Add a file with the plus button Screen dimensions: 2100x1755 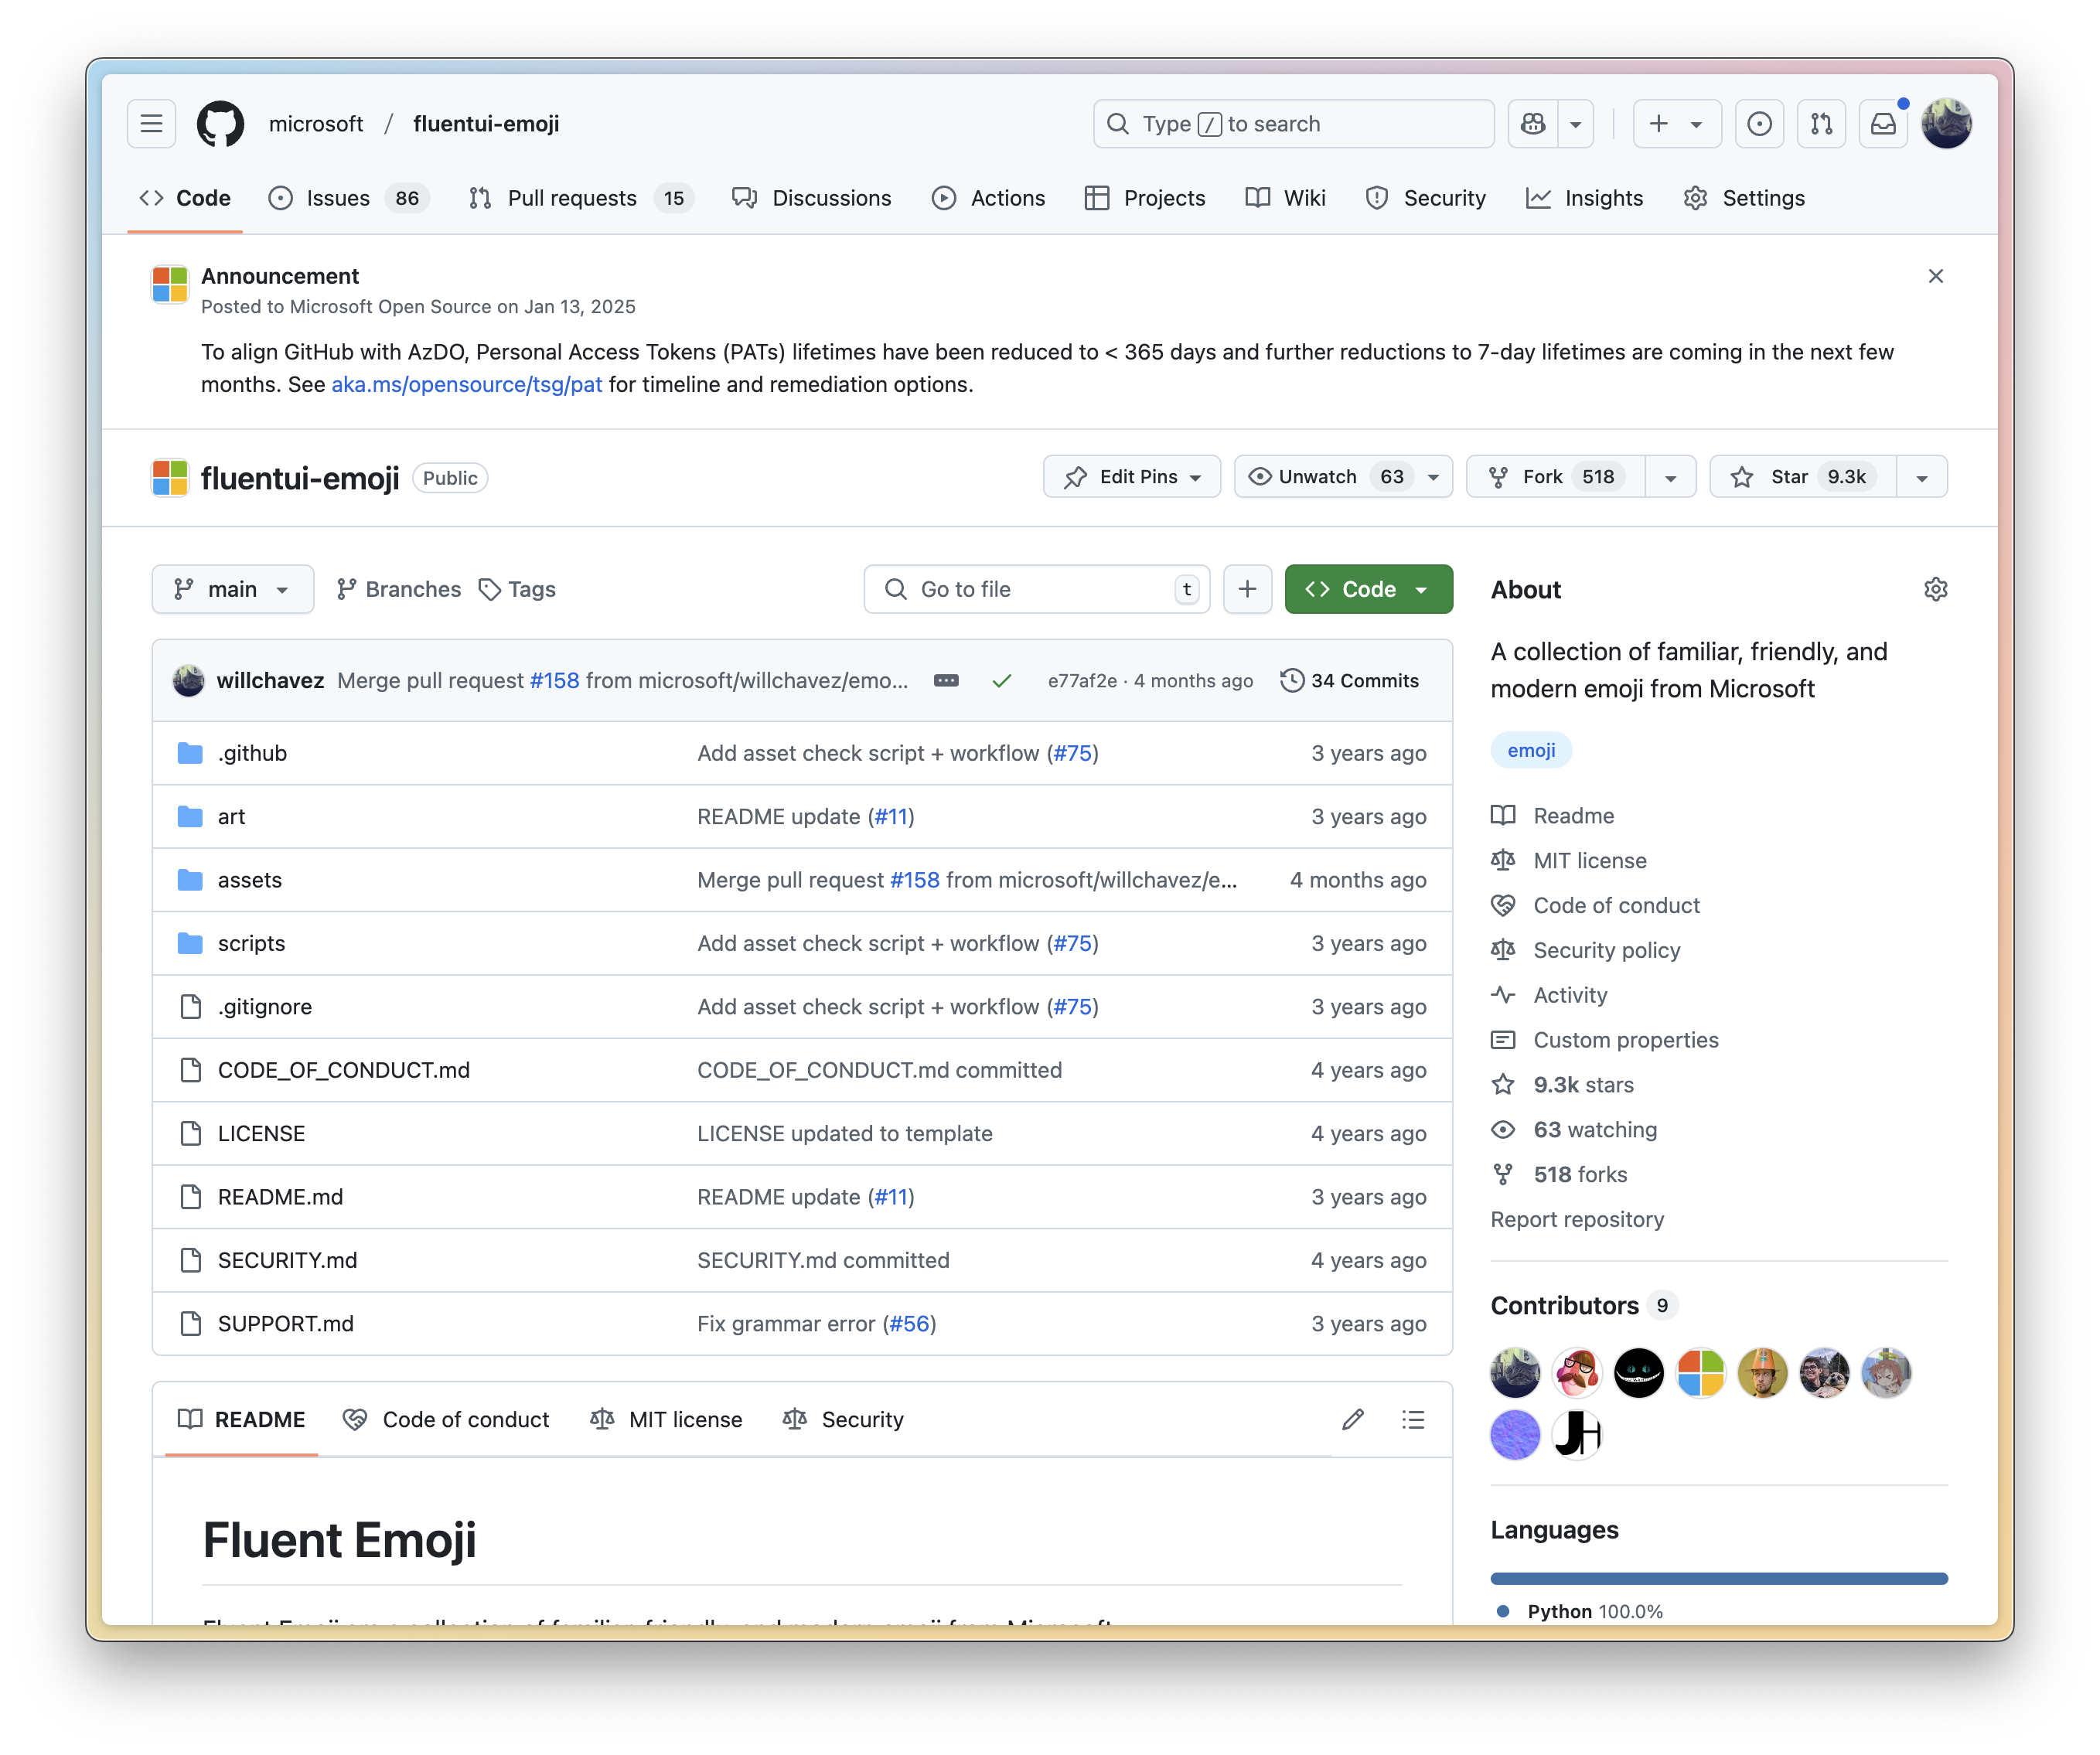(x=1247, y=589)
